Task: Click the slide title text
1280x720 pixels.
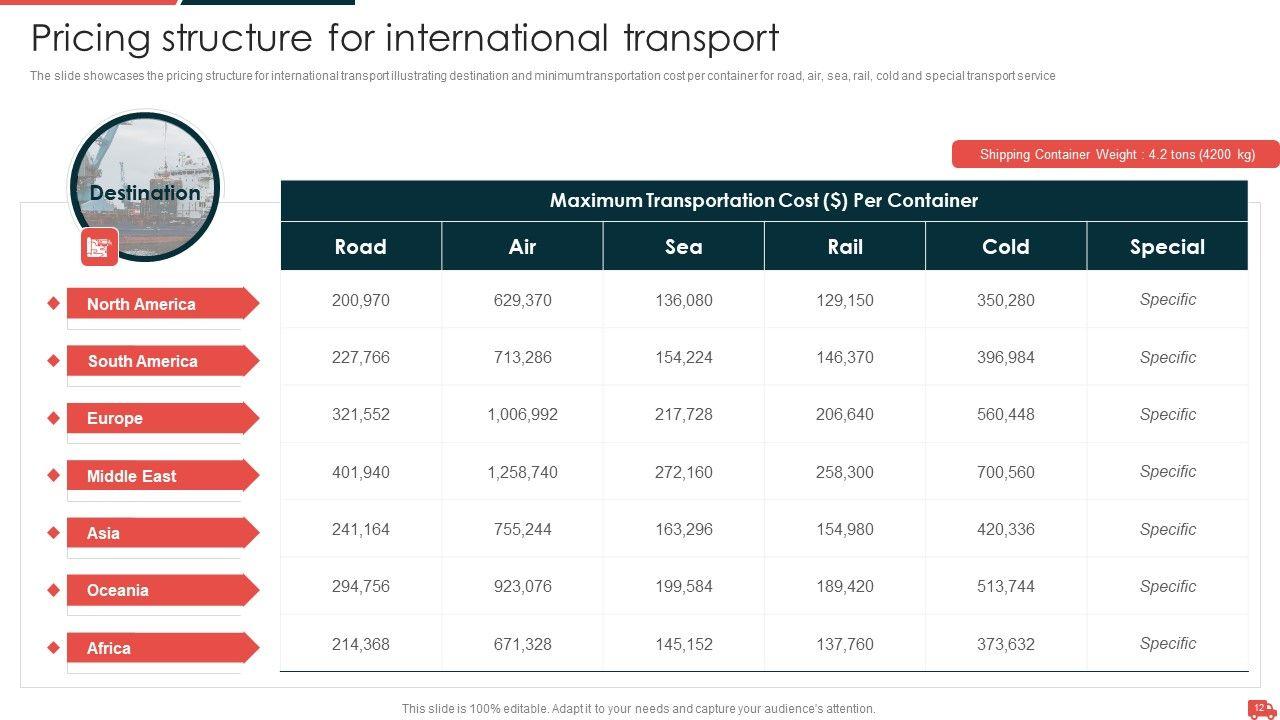Action: pyautogui.click(x=405, y=38)
